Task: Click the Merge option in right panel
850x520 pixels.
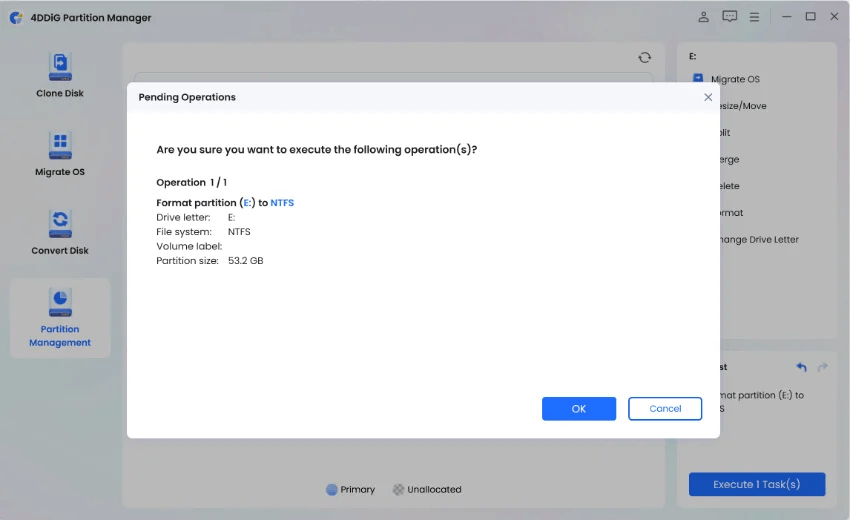Action: pyautogui.click(x=730, y=159)
